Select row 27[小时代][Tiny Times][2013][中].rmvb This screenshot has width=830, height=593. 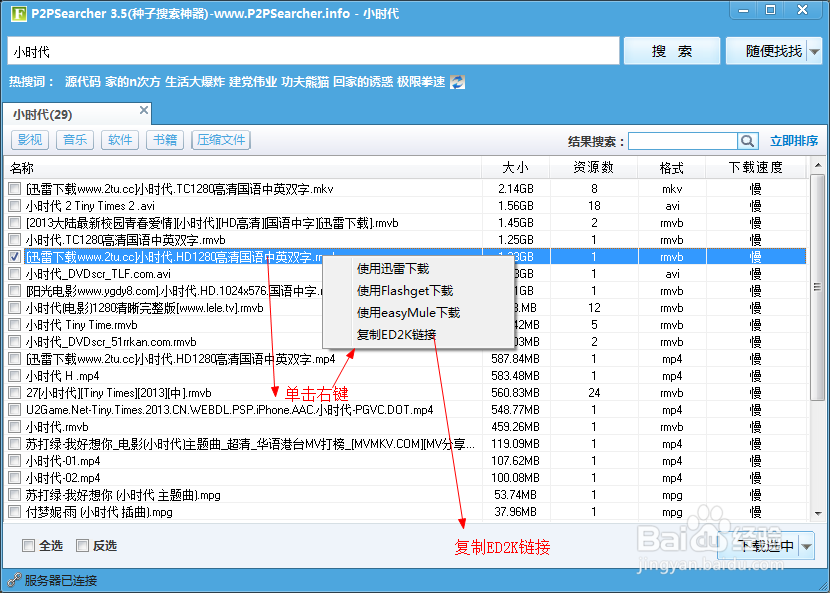pos(405,393)
